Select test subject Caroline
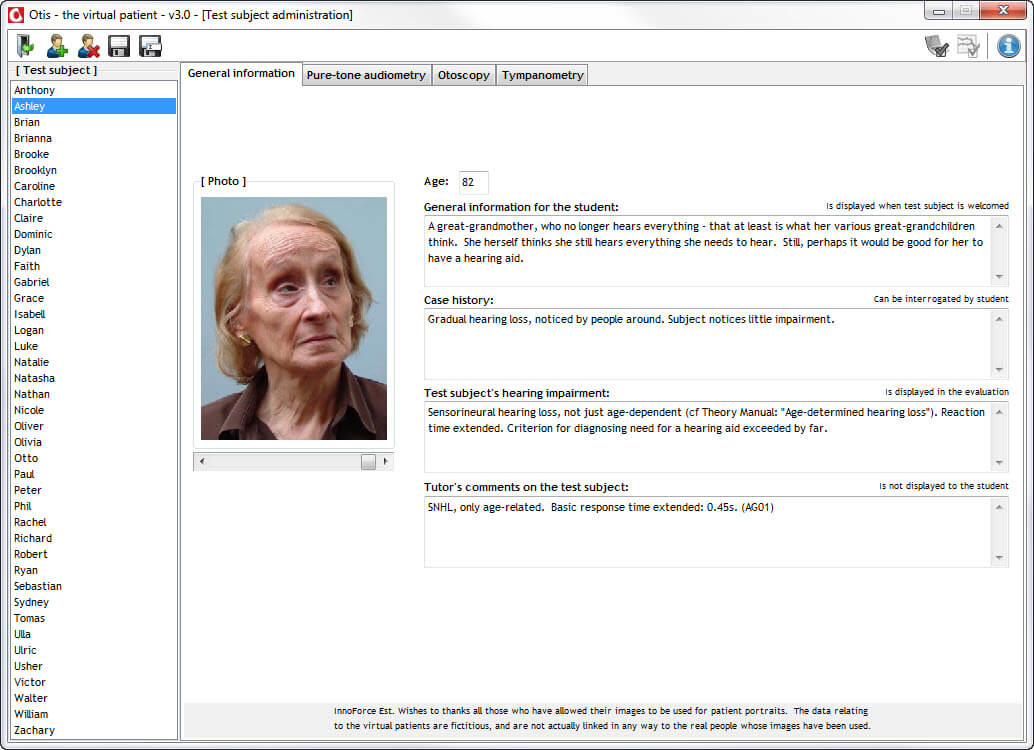The height and width of the screenshot is (750, 1034). (94, 186)
